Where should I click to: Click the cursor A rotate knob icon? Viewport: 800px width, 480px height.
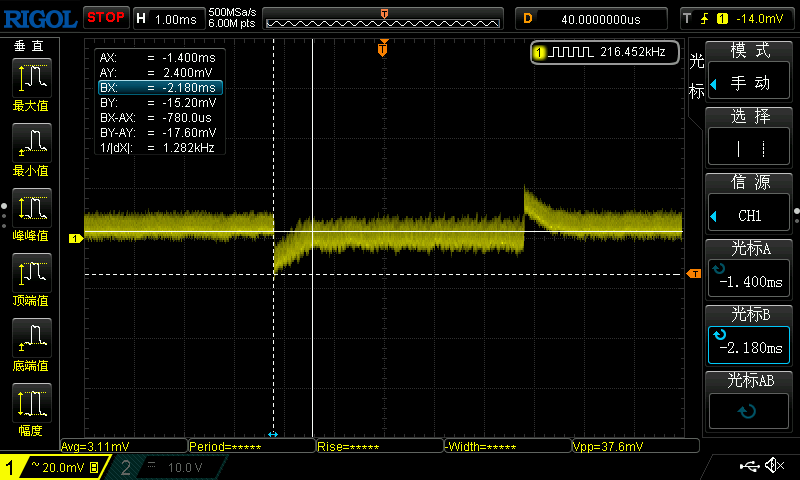pyautogui.click(x=719, y=268)
